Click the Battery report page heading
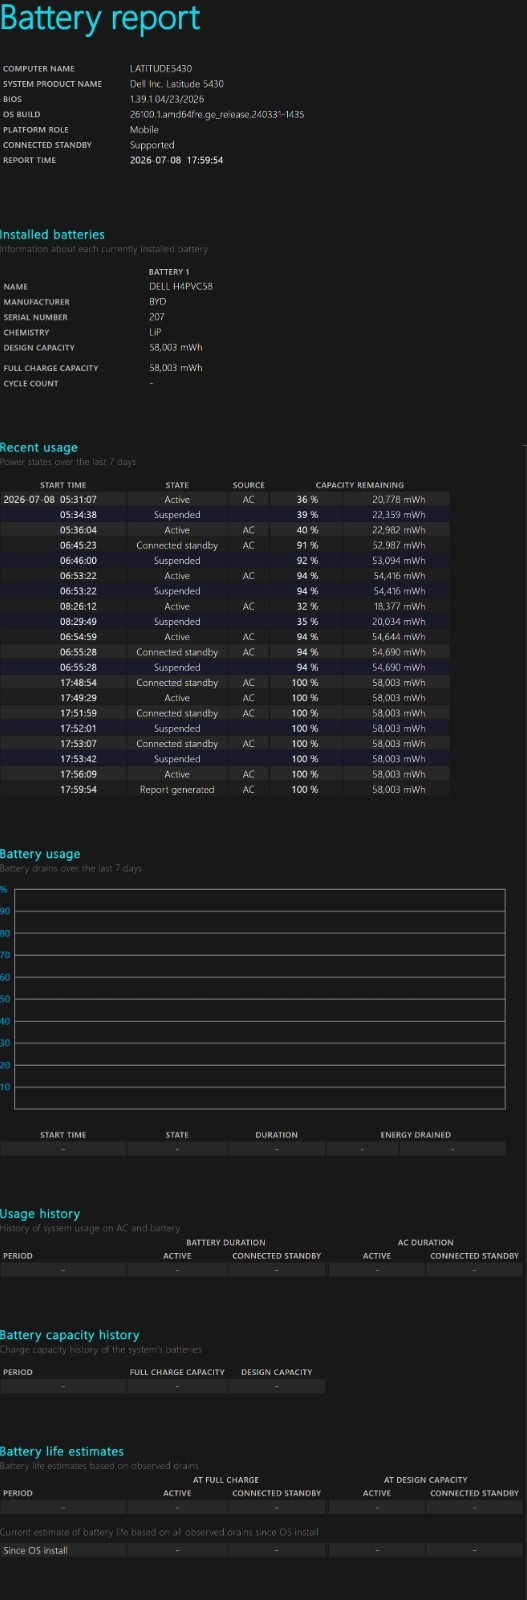The height and width of the screenshot is (1600, 527). tap(100, 19)
